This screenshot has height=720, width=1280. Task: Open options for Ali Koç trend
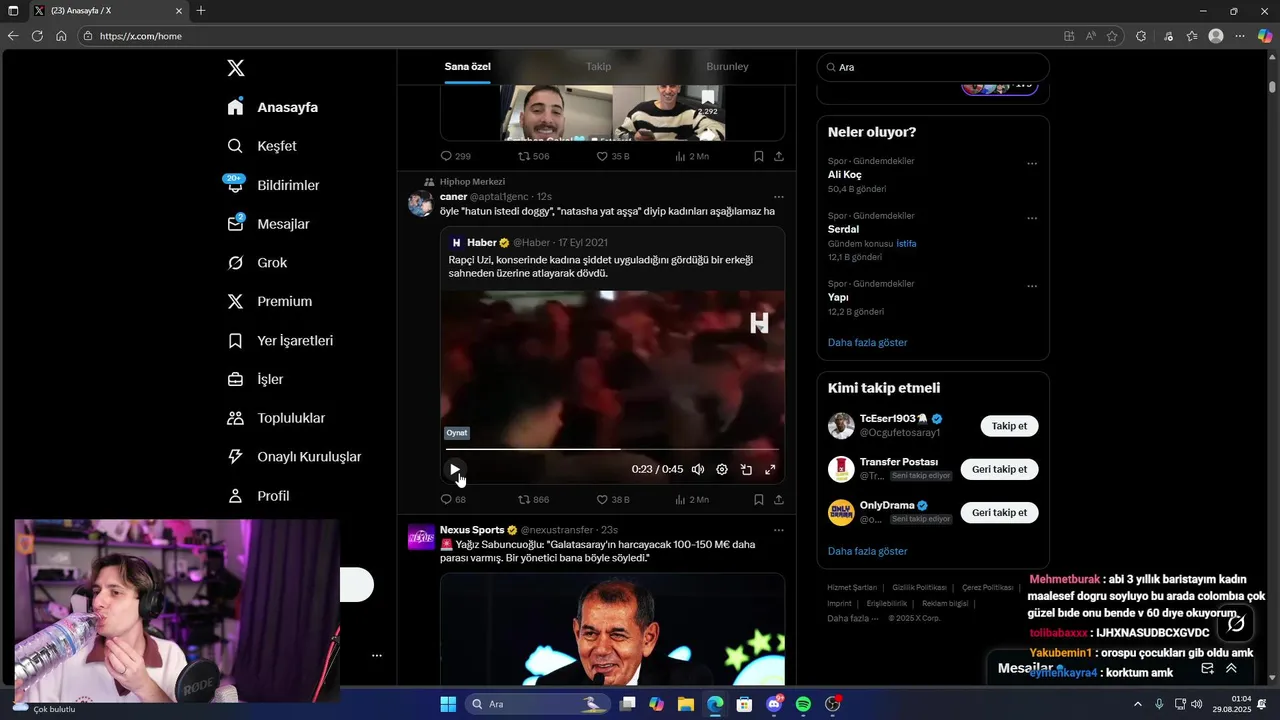pos(1032,163)
